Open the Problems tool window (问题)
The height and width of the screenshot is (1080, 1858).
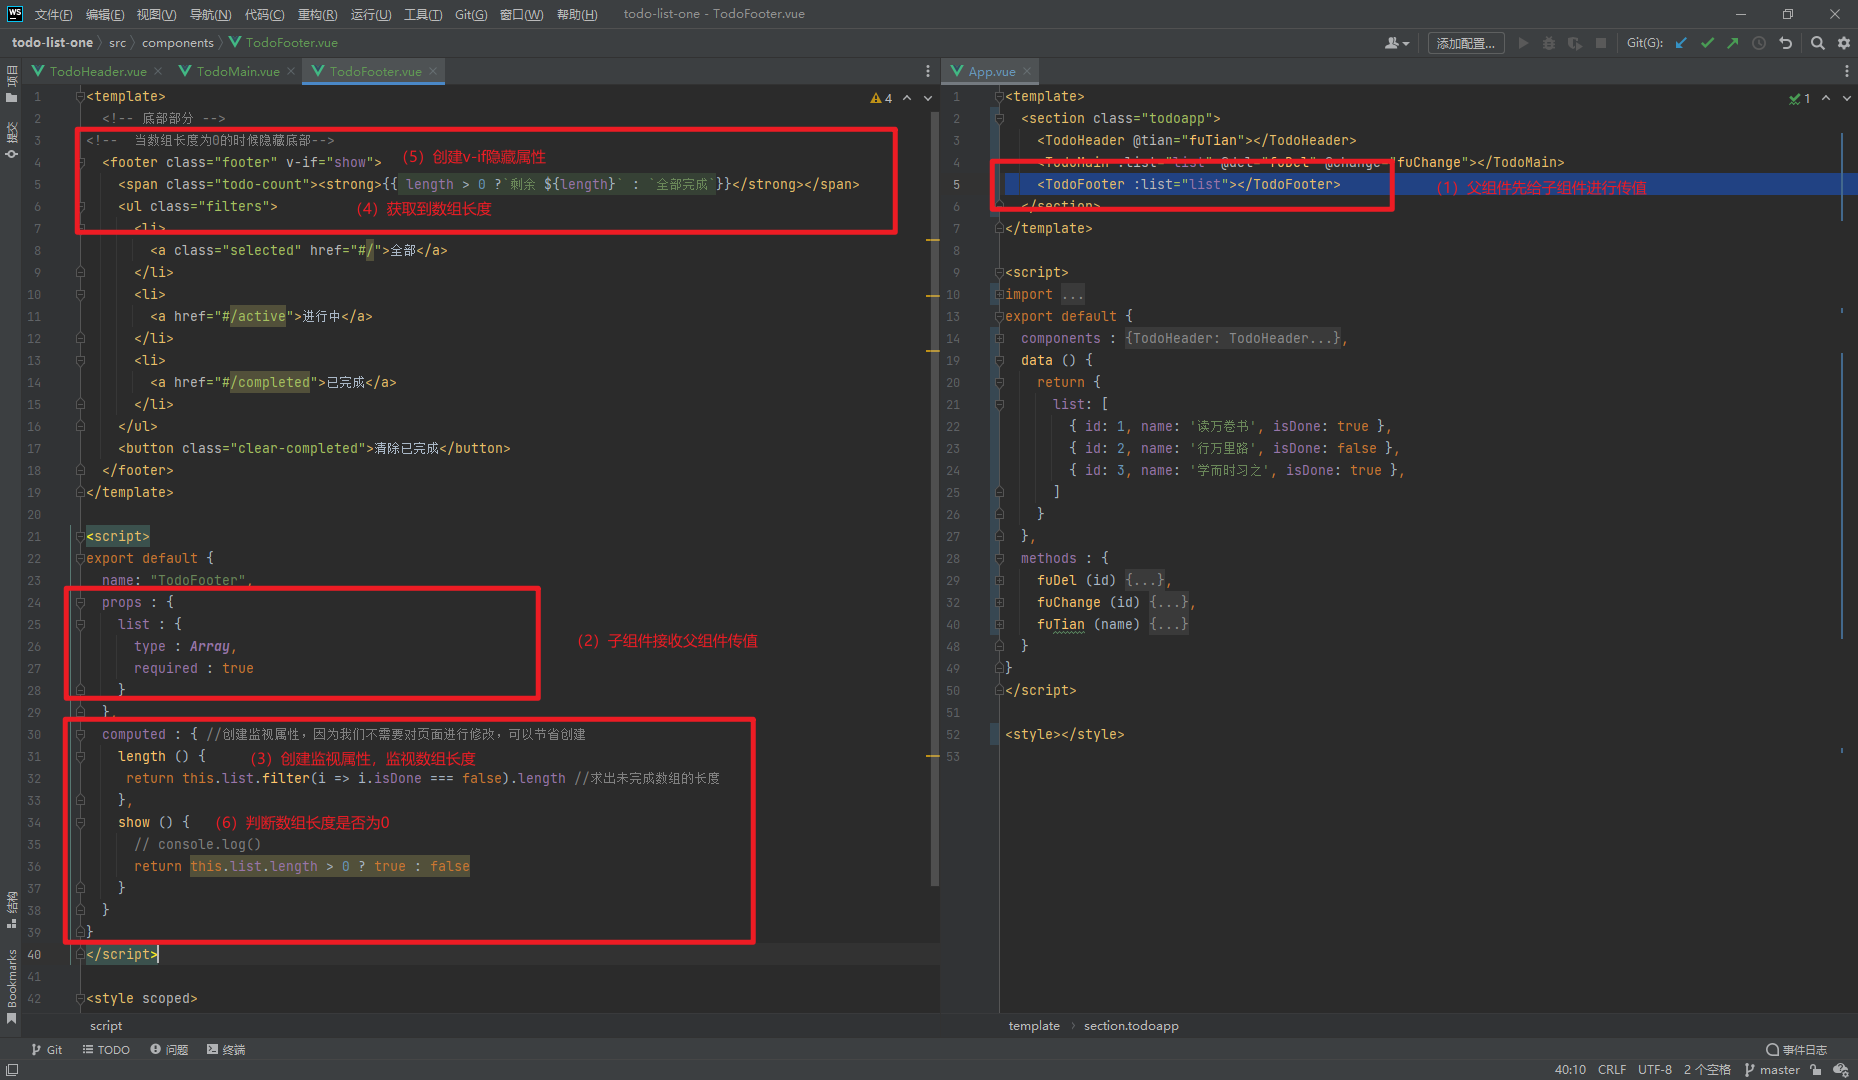point(169,1050)
